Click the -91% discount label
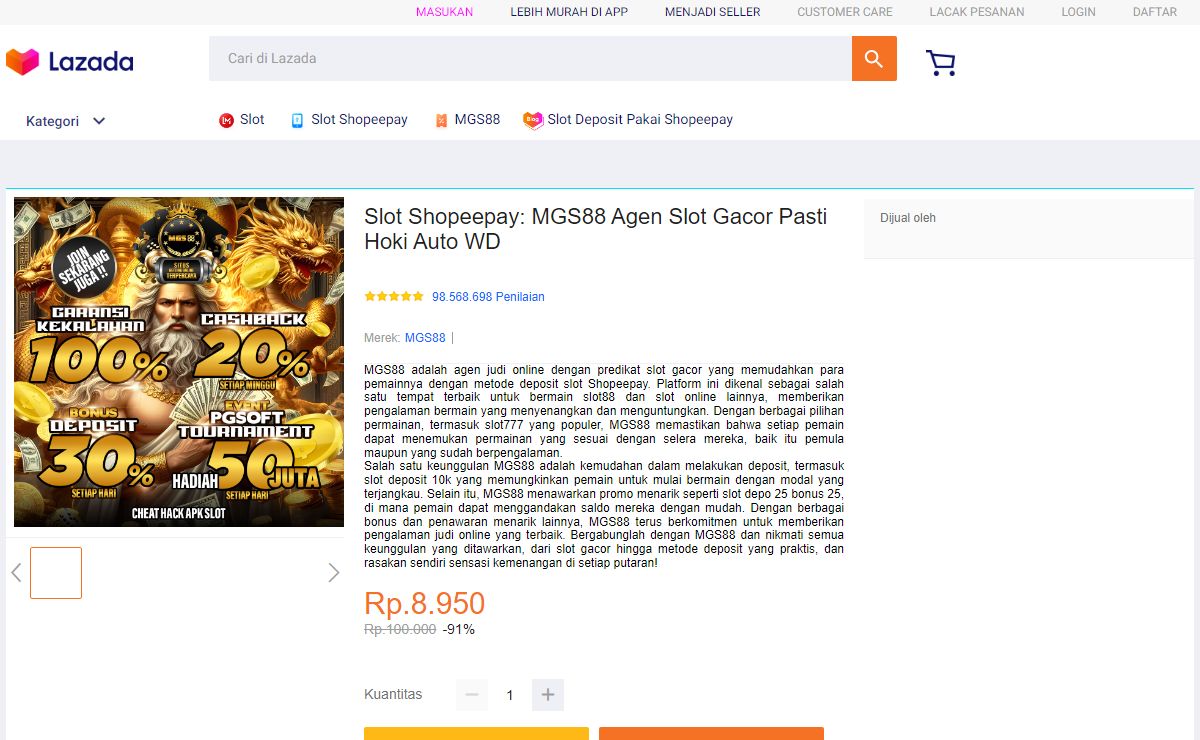1200x740 pixels. (x=459, y=630)
